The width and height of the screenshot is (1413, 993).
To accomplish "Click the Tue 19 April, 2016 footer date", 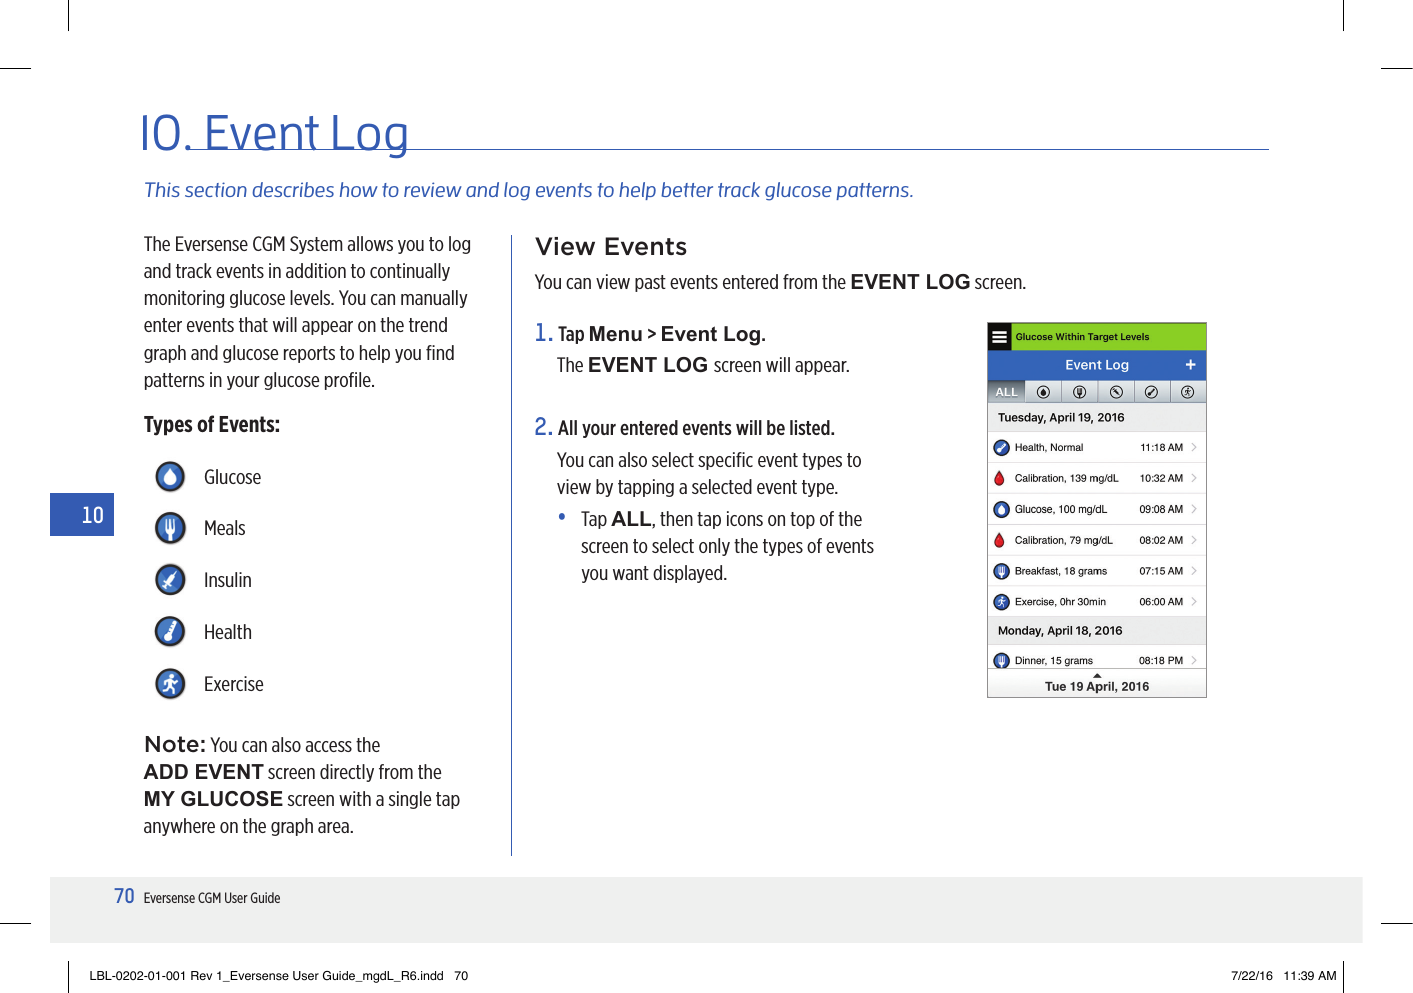I will pos(1097,687).
